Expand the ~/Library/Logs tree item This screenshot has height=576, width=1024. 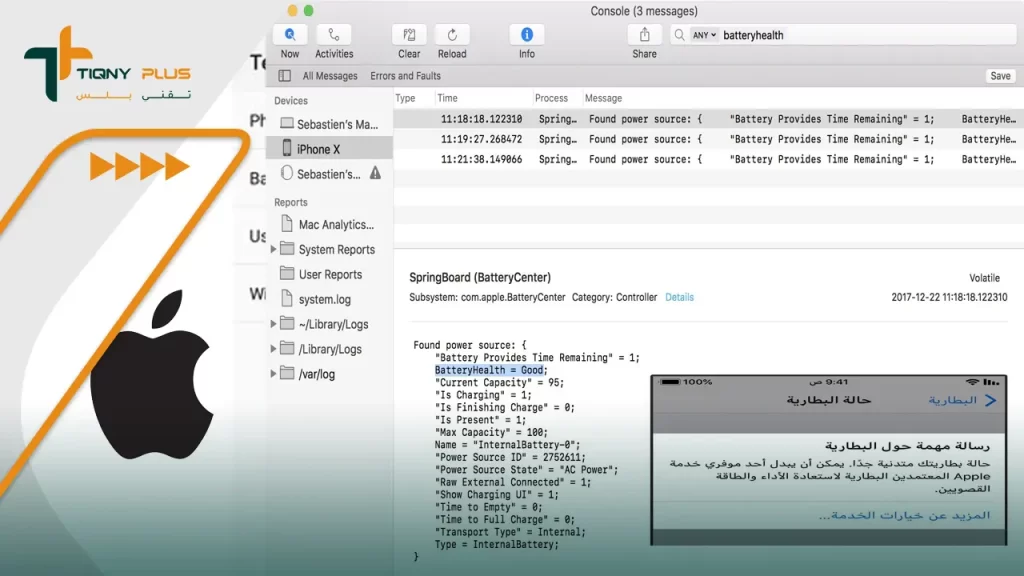[273, 324]
